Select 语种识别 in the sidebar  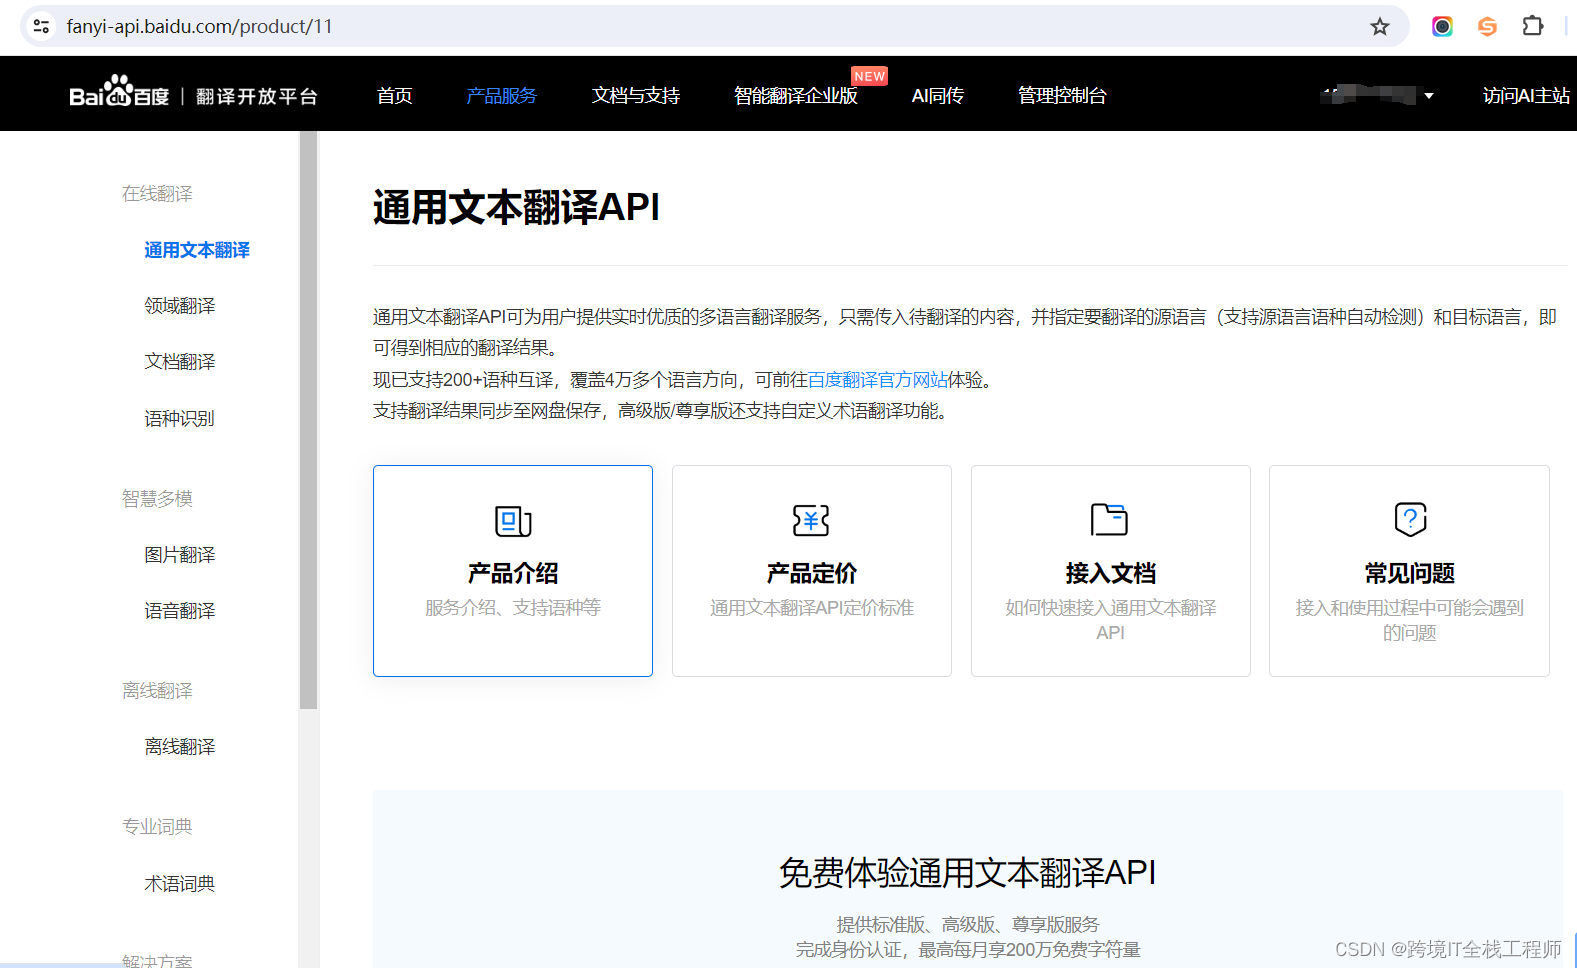(x=180, y=419)
